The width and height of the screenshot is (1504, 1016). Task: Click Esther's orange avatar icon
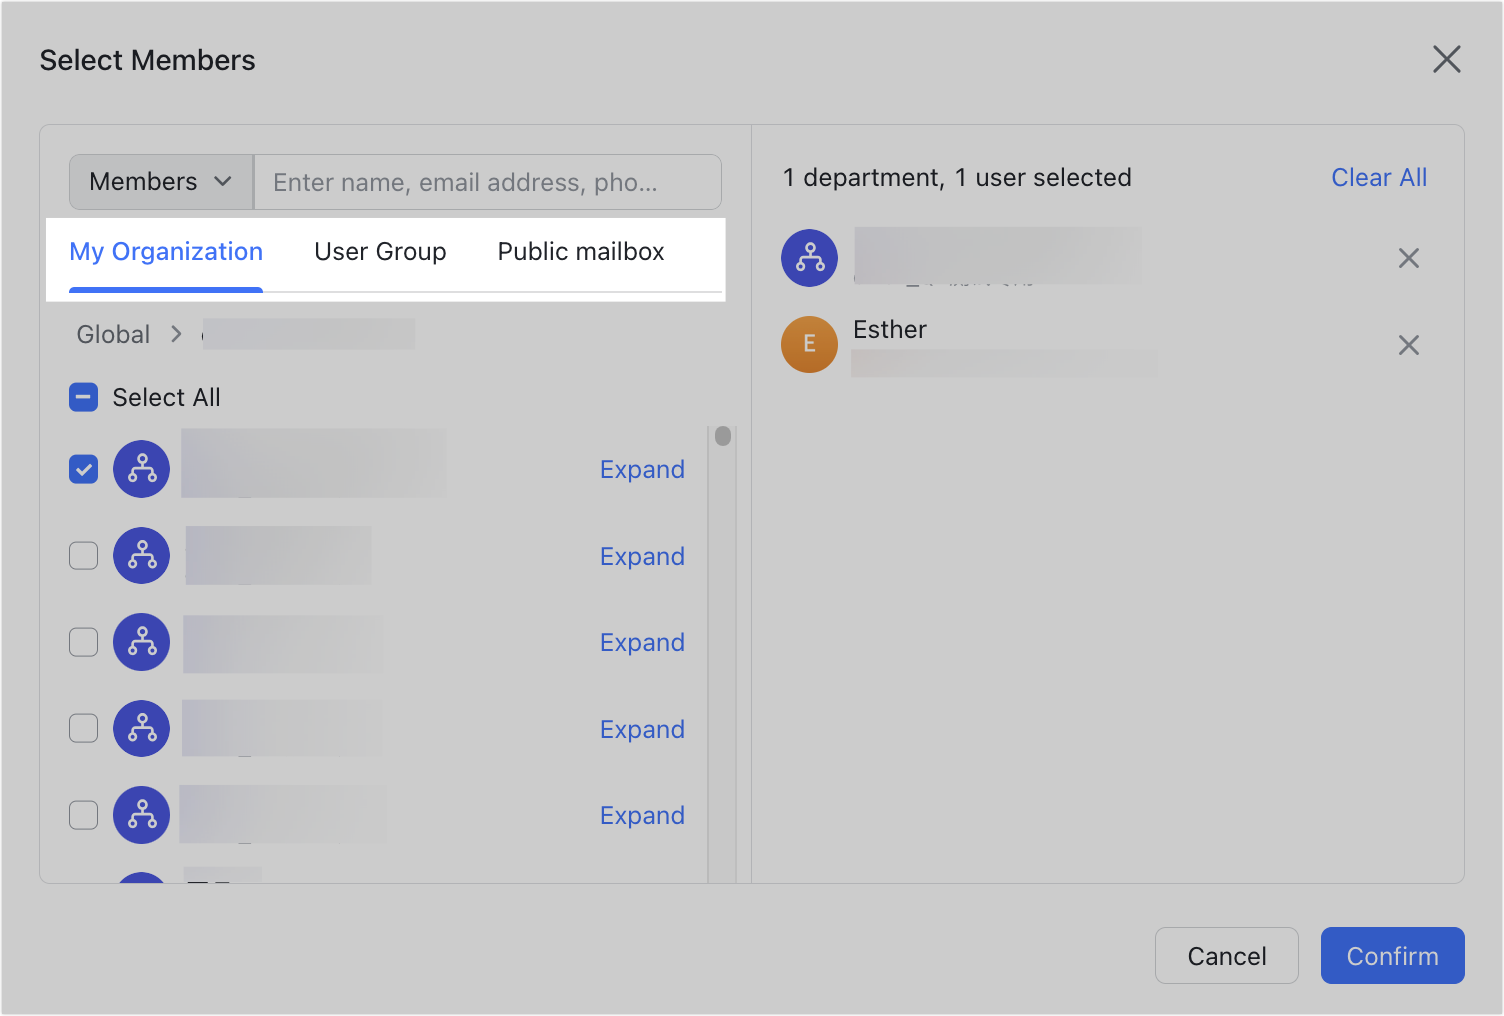(809, 344)
